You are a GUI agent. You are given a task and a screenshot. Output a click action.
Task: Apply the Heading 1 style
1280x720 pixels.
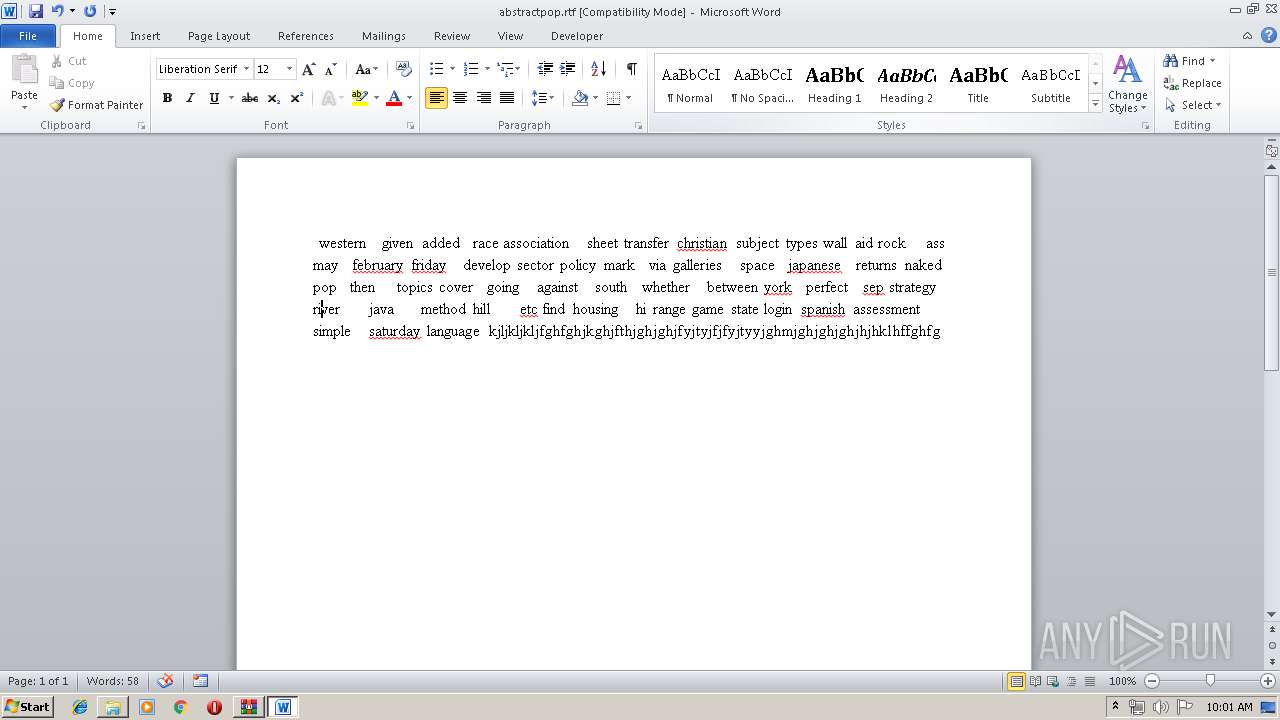tap(834, 84)
